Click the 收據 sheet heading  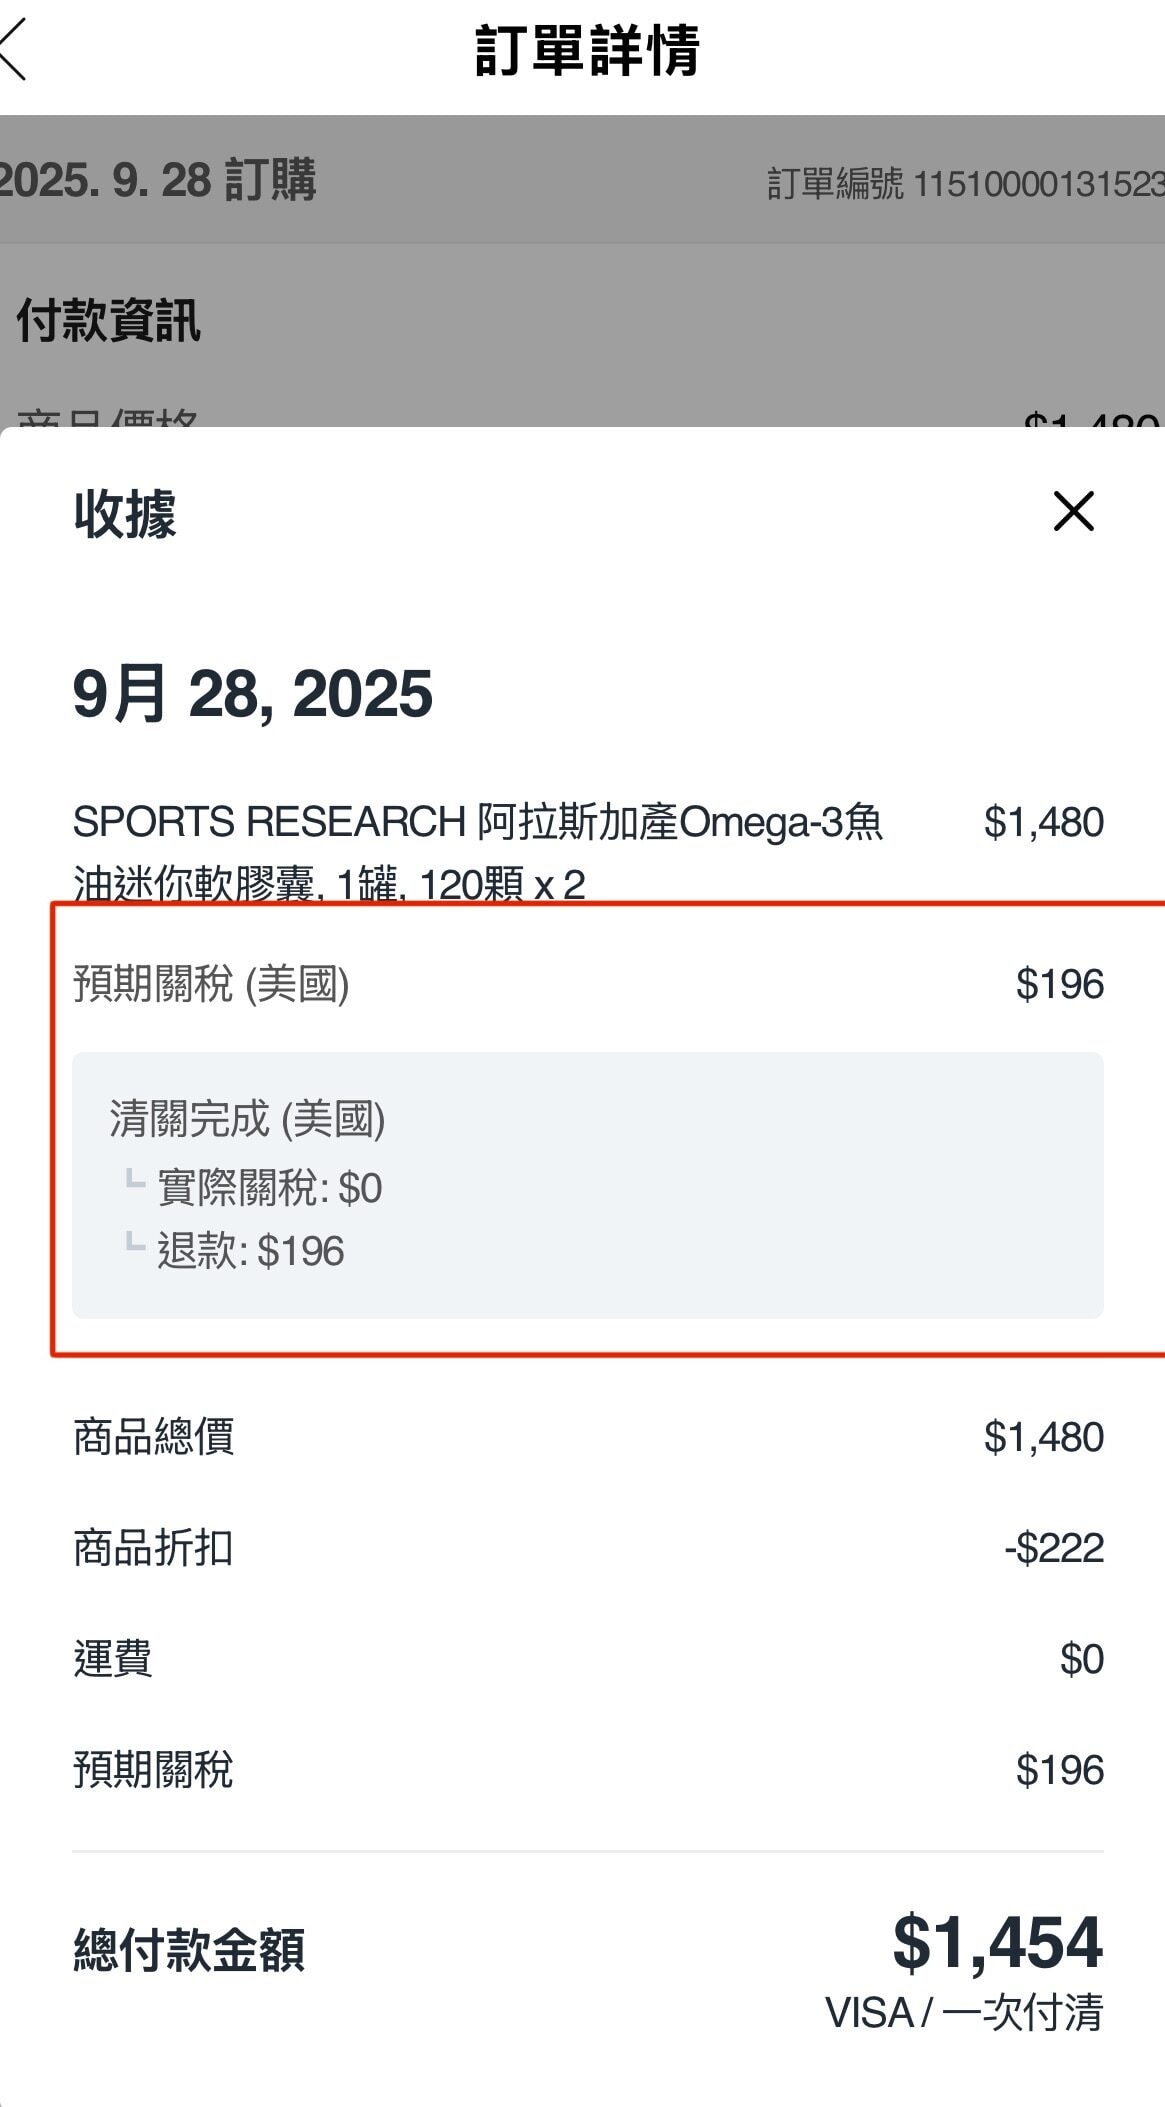click(125, 514)
